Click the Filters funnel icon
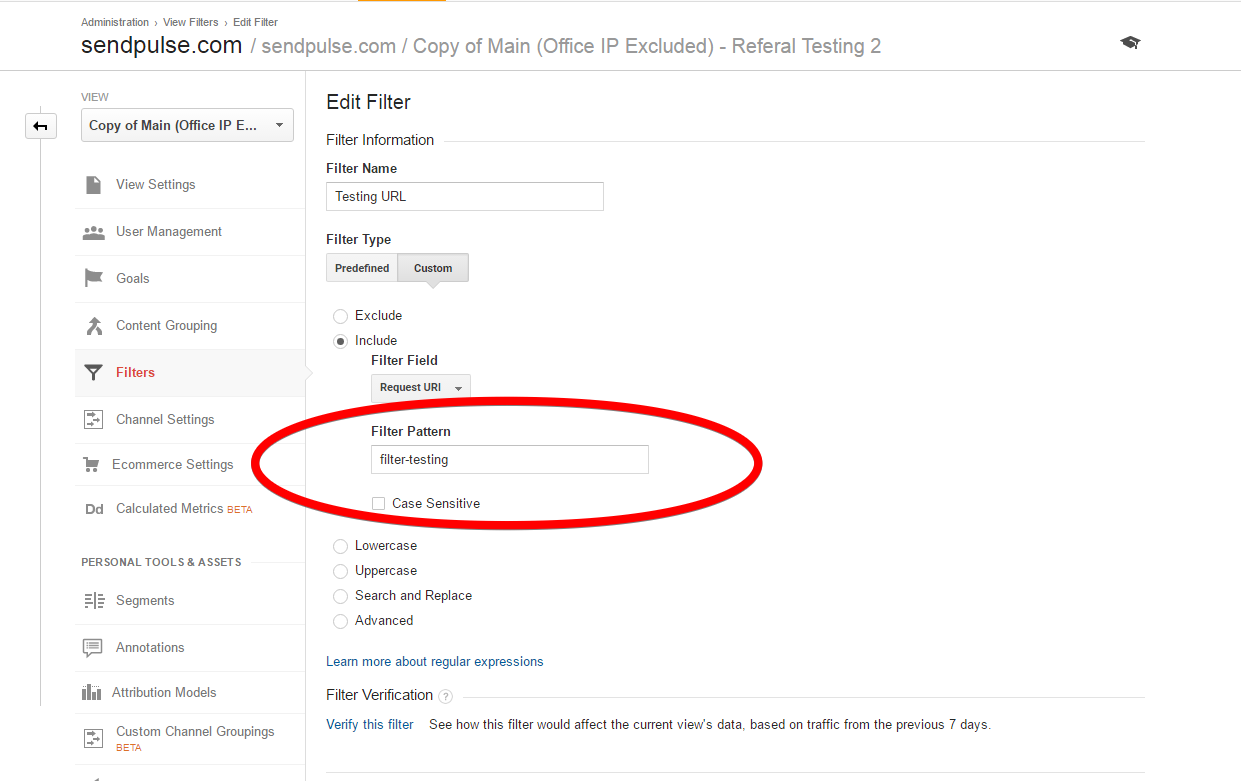The width and height of the screenshot is (1241, 781). coord(93,373)
